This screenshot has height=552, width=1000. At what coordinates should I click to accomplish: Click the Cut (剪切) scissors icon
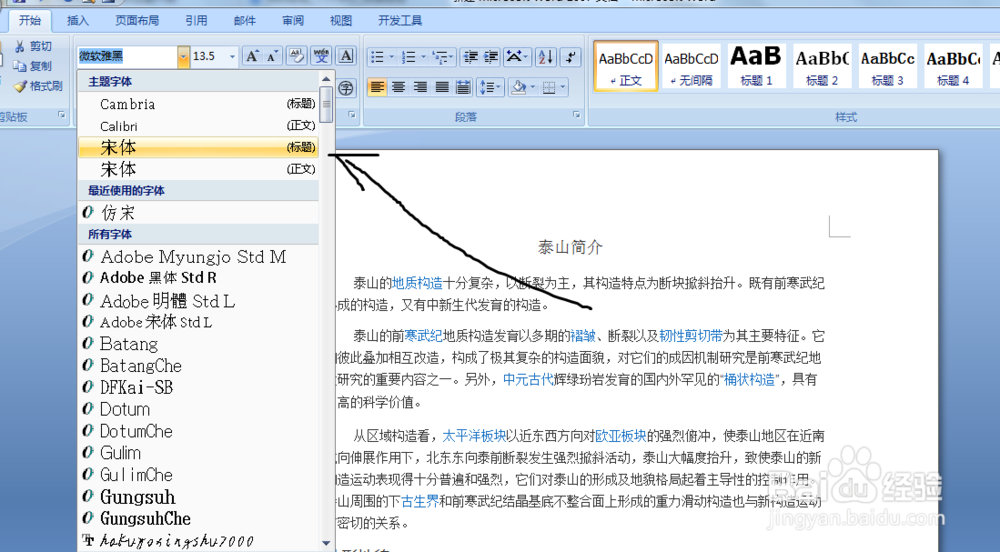point(19,47)
